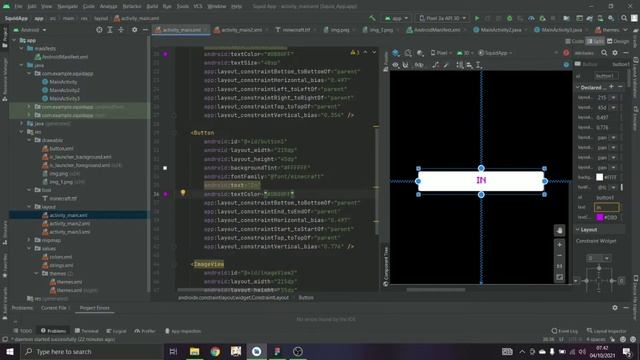Open the Pixel 3a API 30 device dropdown
This screenshot has height=360, width=640.
point(442,18)
